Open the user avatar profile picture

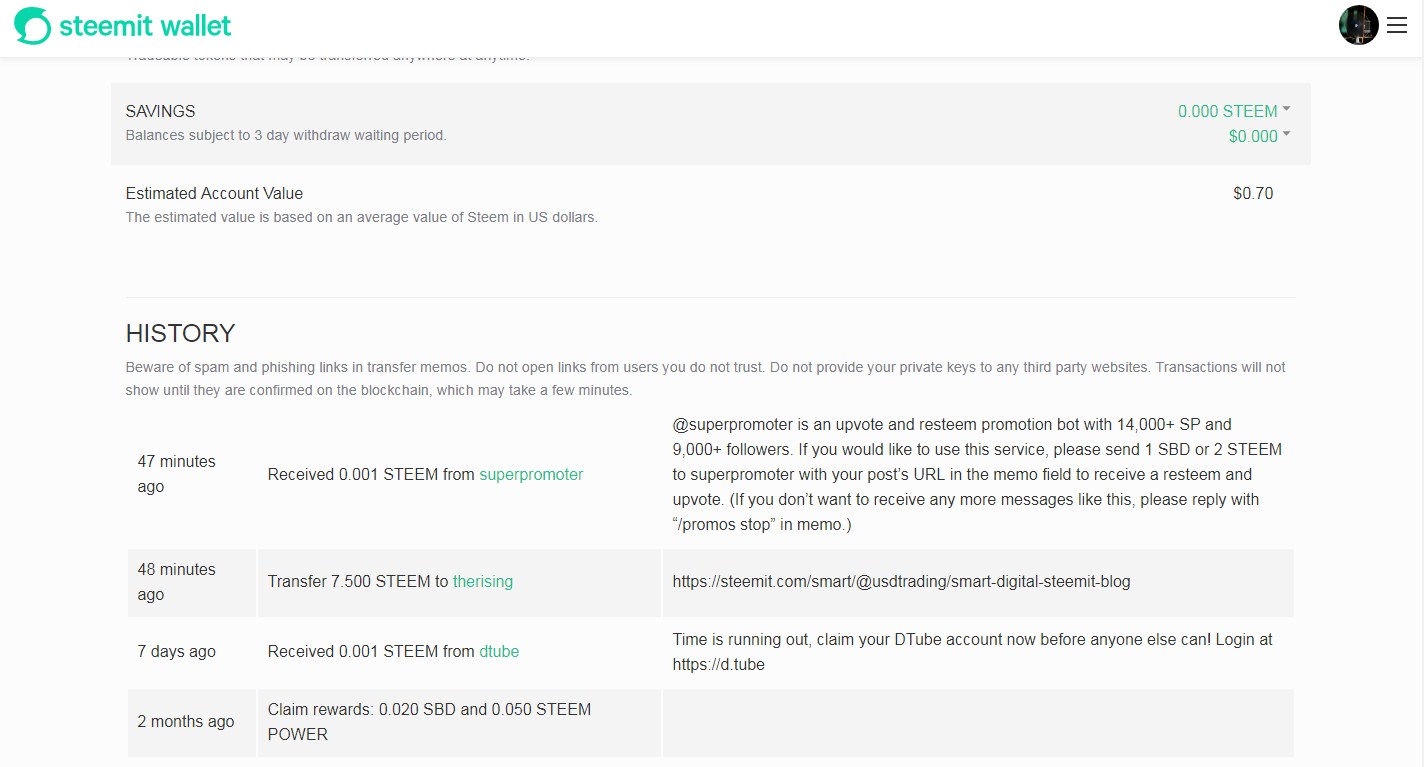click(1359, 25)
